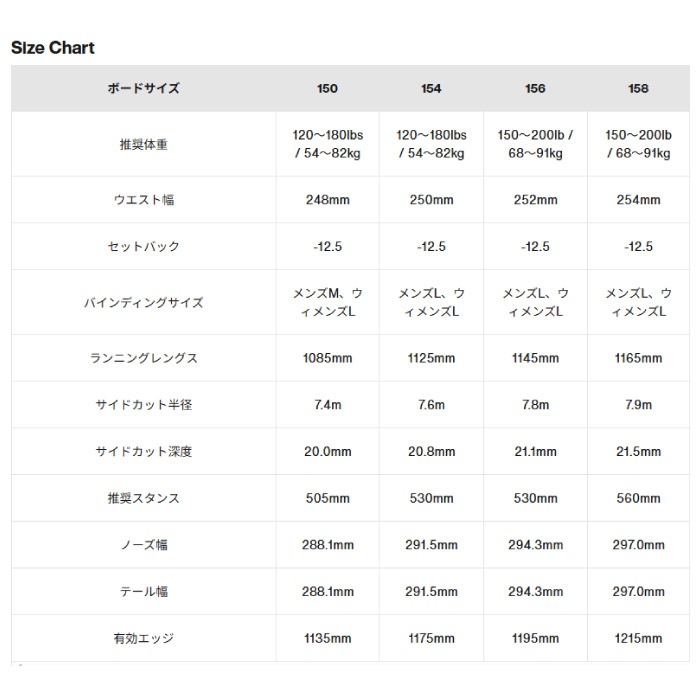Screen dimensions: 700x700
Task: Click the ノーズ幅 row label
Action: (x=143, y=545)
